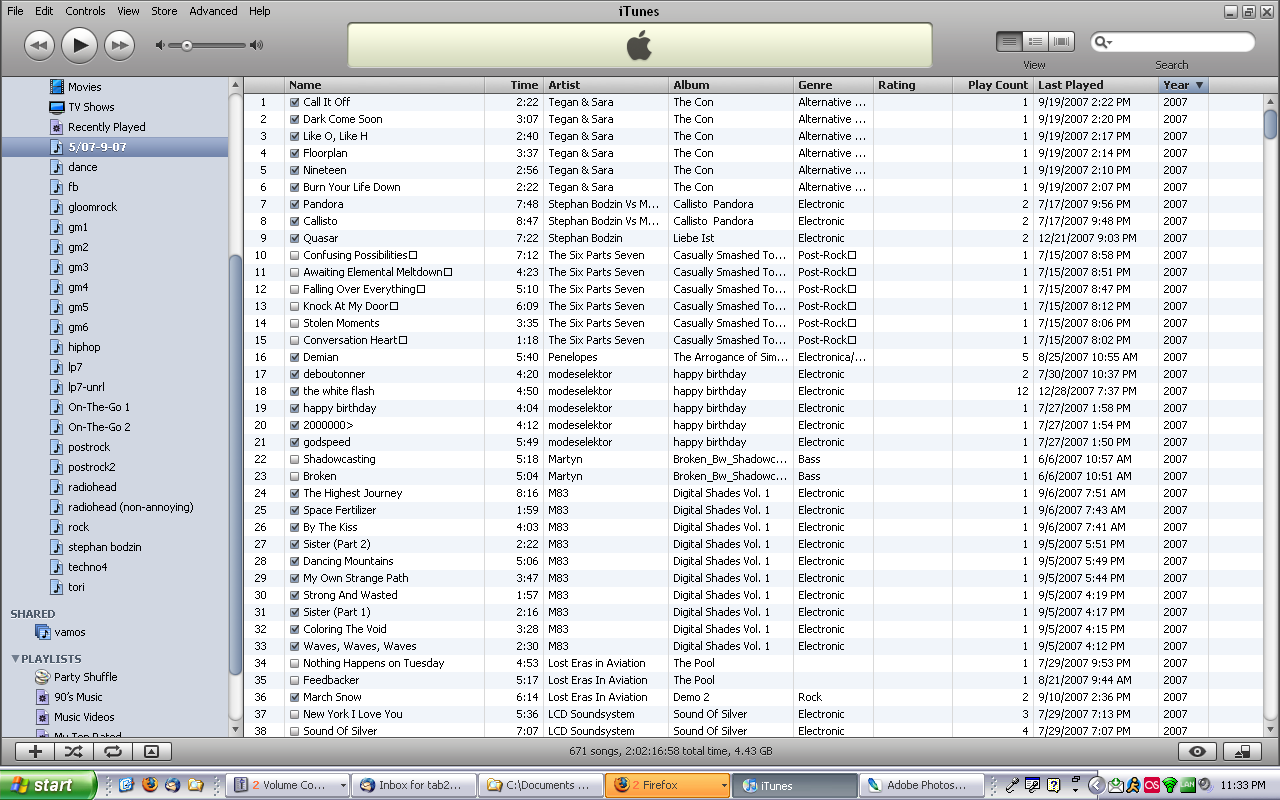The width and height of the screenshot is (1280, 800).
Task: Select the stephan bodzin playlist
Action: 104,547
